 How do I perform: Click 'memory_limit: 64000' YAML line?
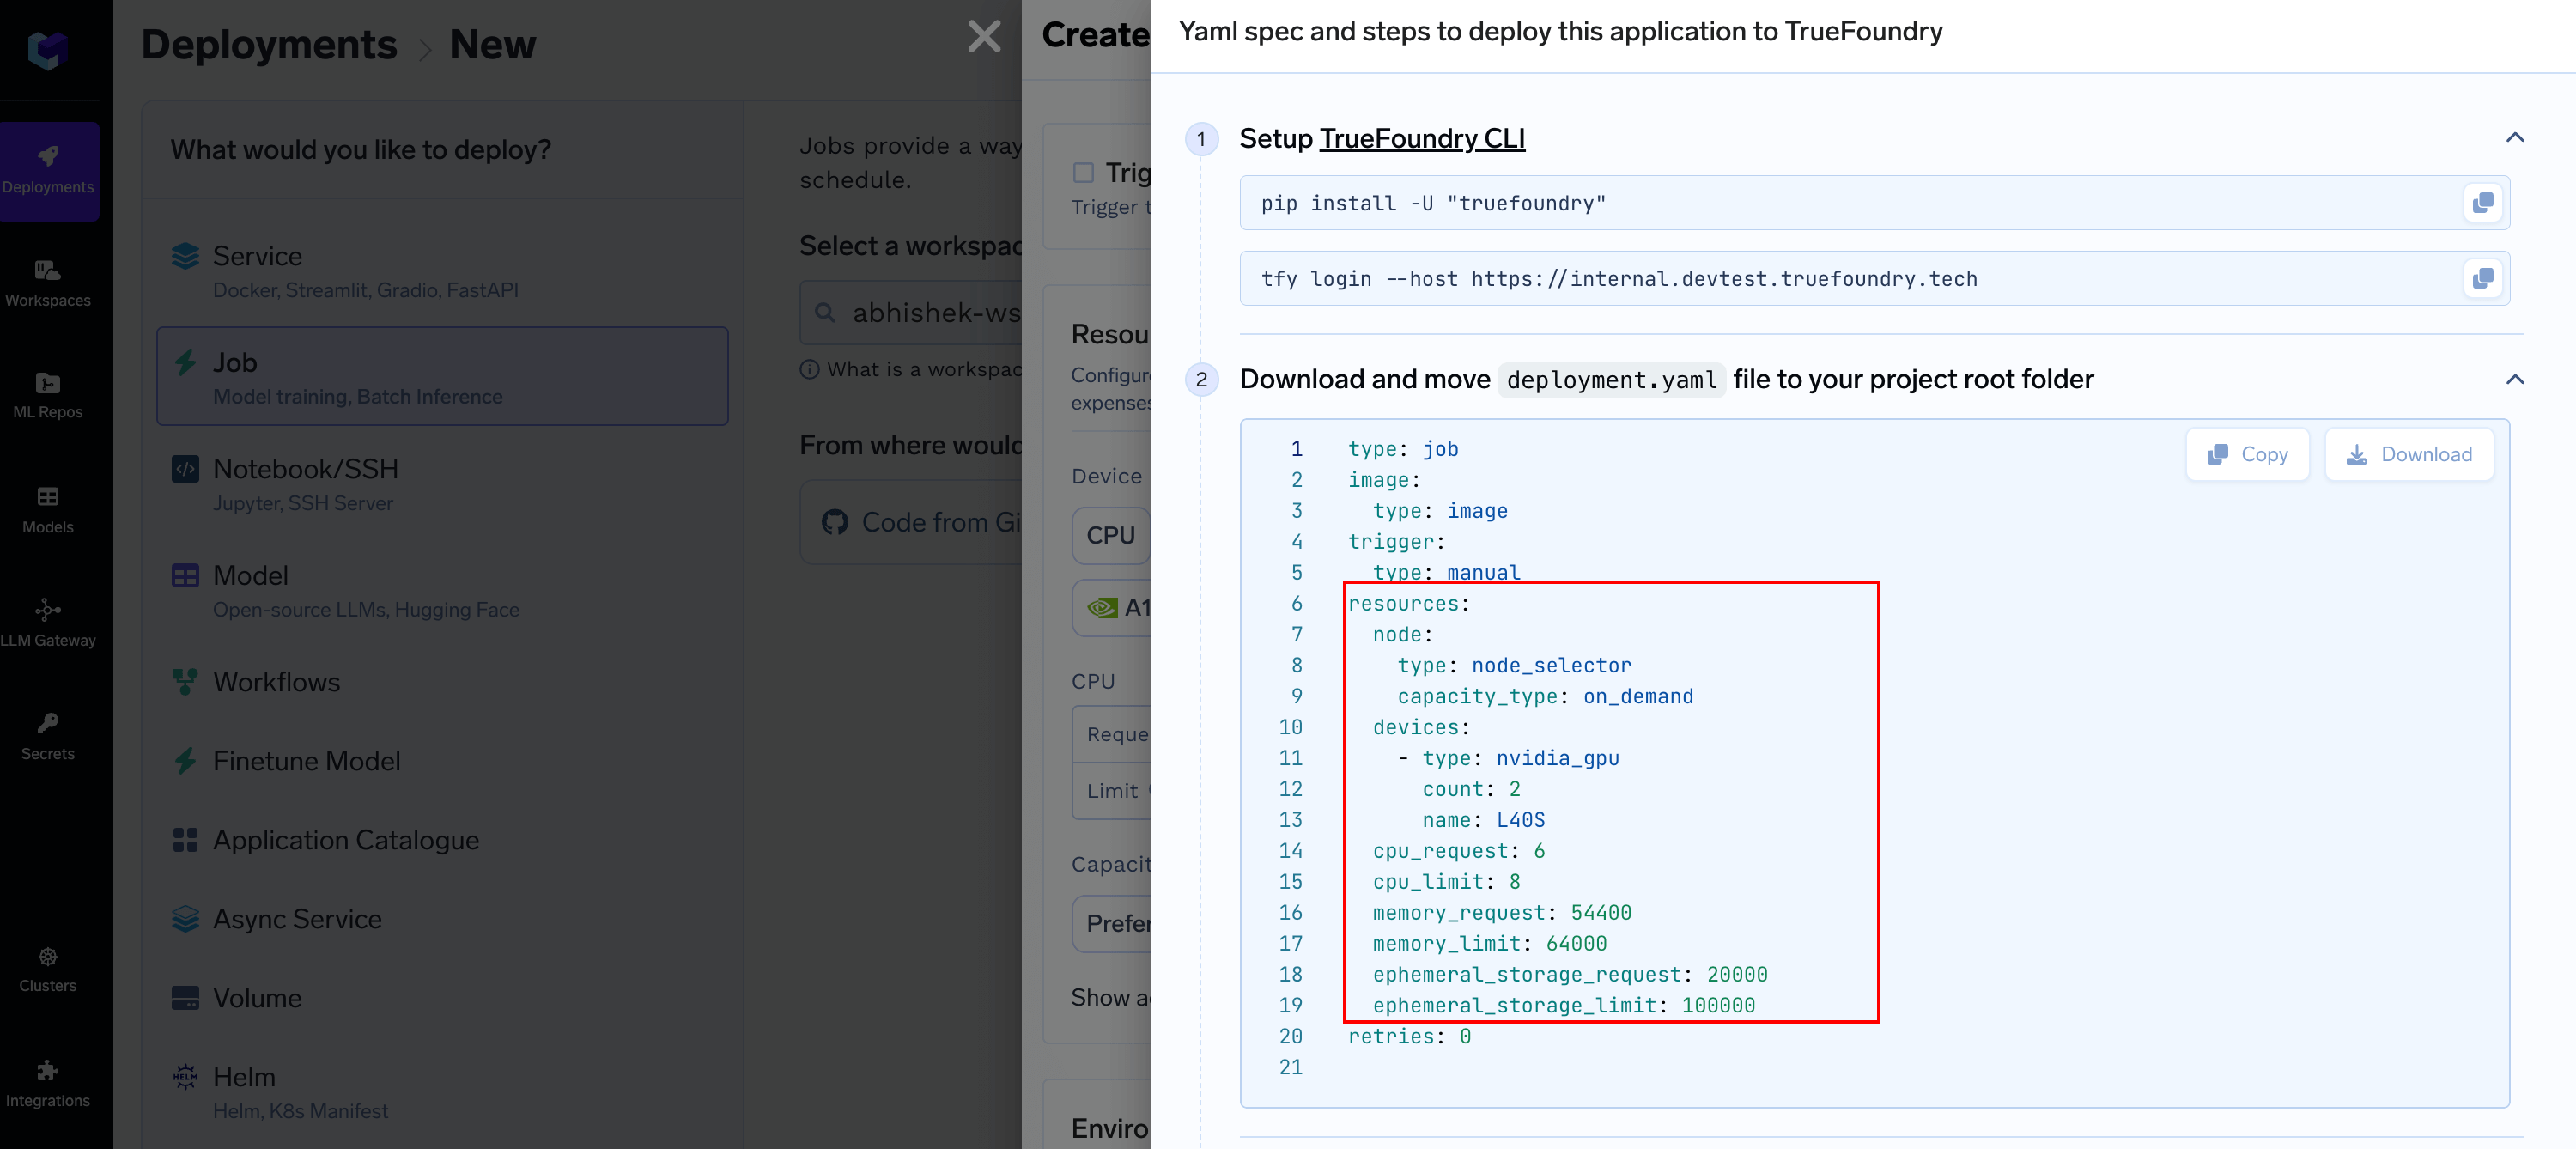(1490, 943)
